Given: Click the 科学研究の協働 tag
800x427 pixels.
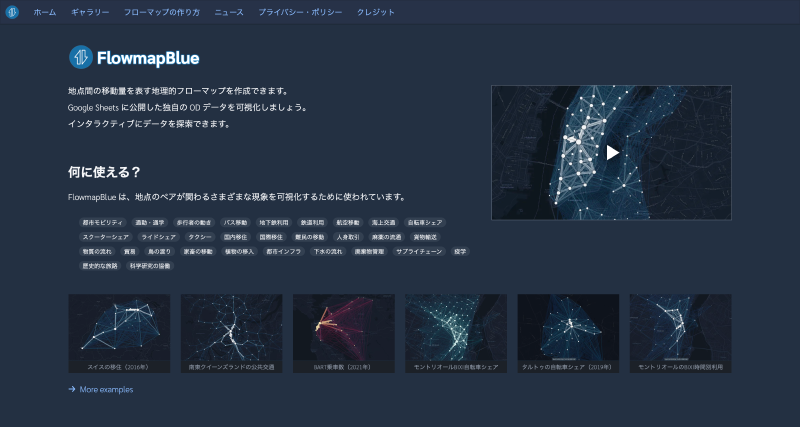Looking at the screenshot, I should point(150,266).
